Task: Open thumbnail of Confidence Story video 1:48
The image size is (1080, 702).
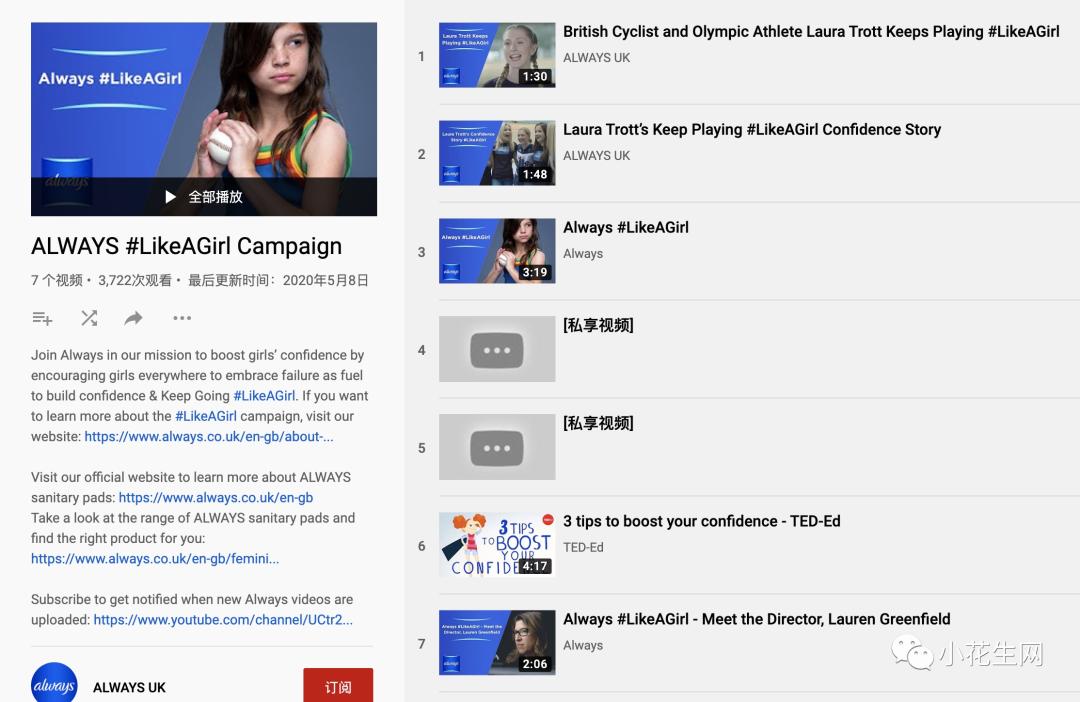Action: click(x=497, y=153)
